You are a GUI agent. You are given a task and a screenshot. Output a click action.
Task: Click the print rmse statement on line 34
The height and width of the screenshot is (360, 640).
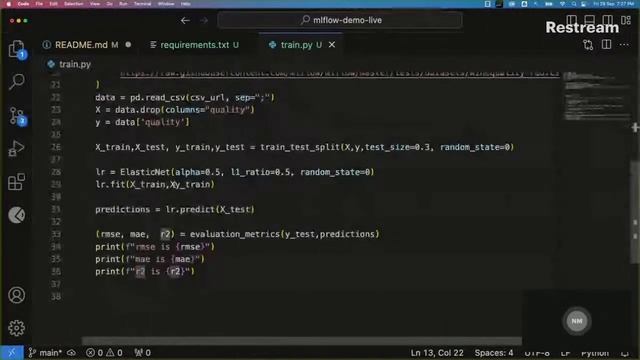coord(155,247)
